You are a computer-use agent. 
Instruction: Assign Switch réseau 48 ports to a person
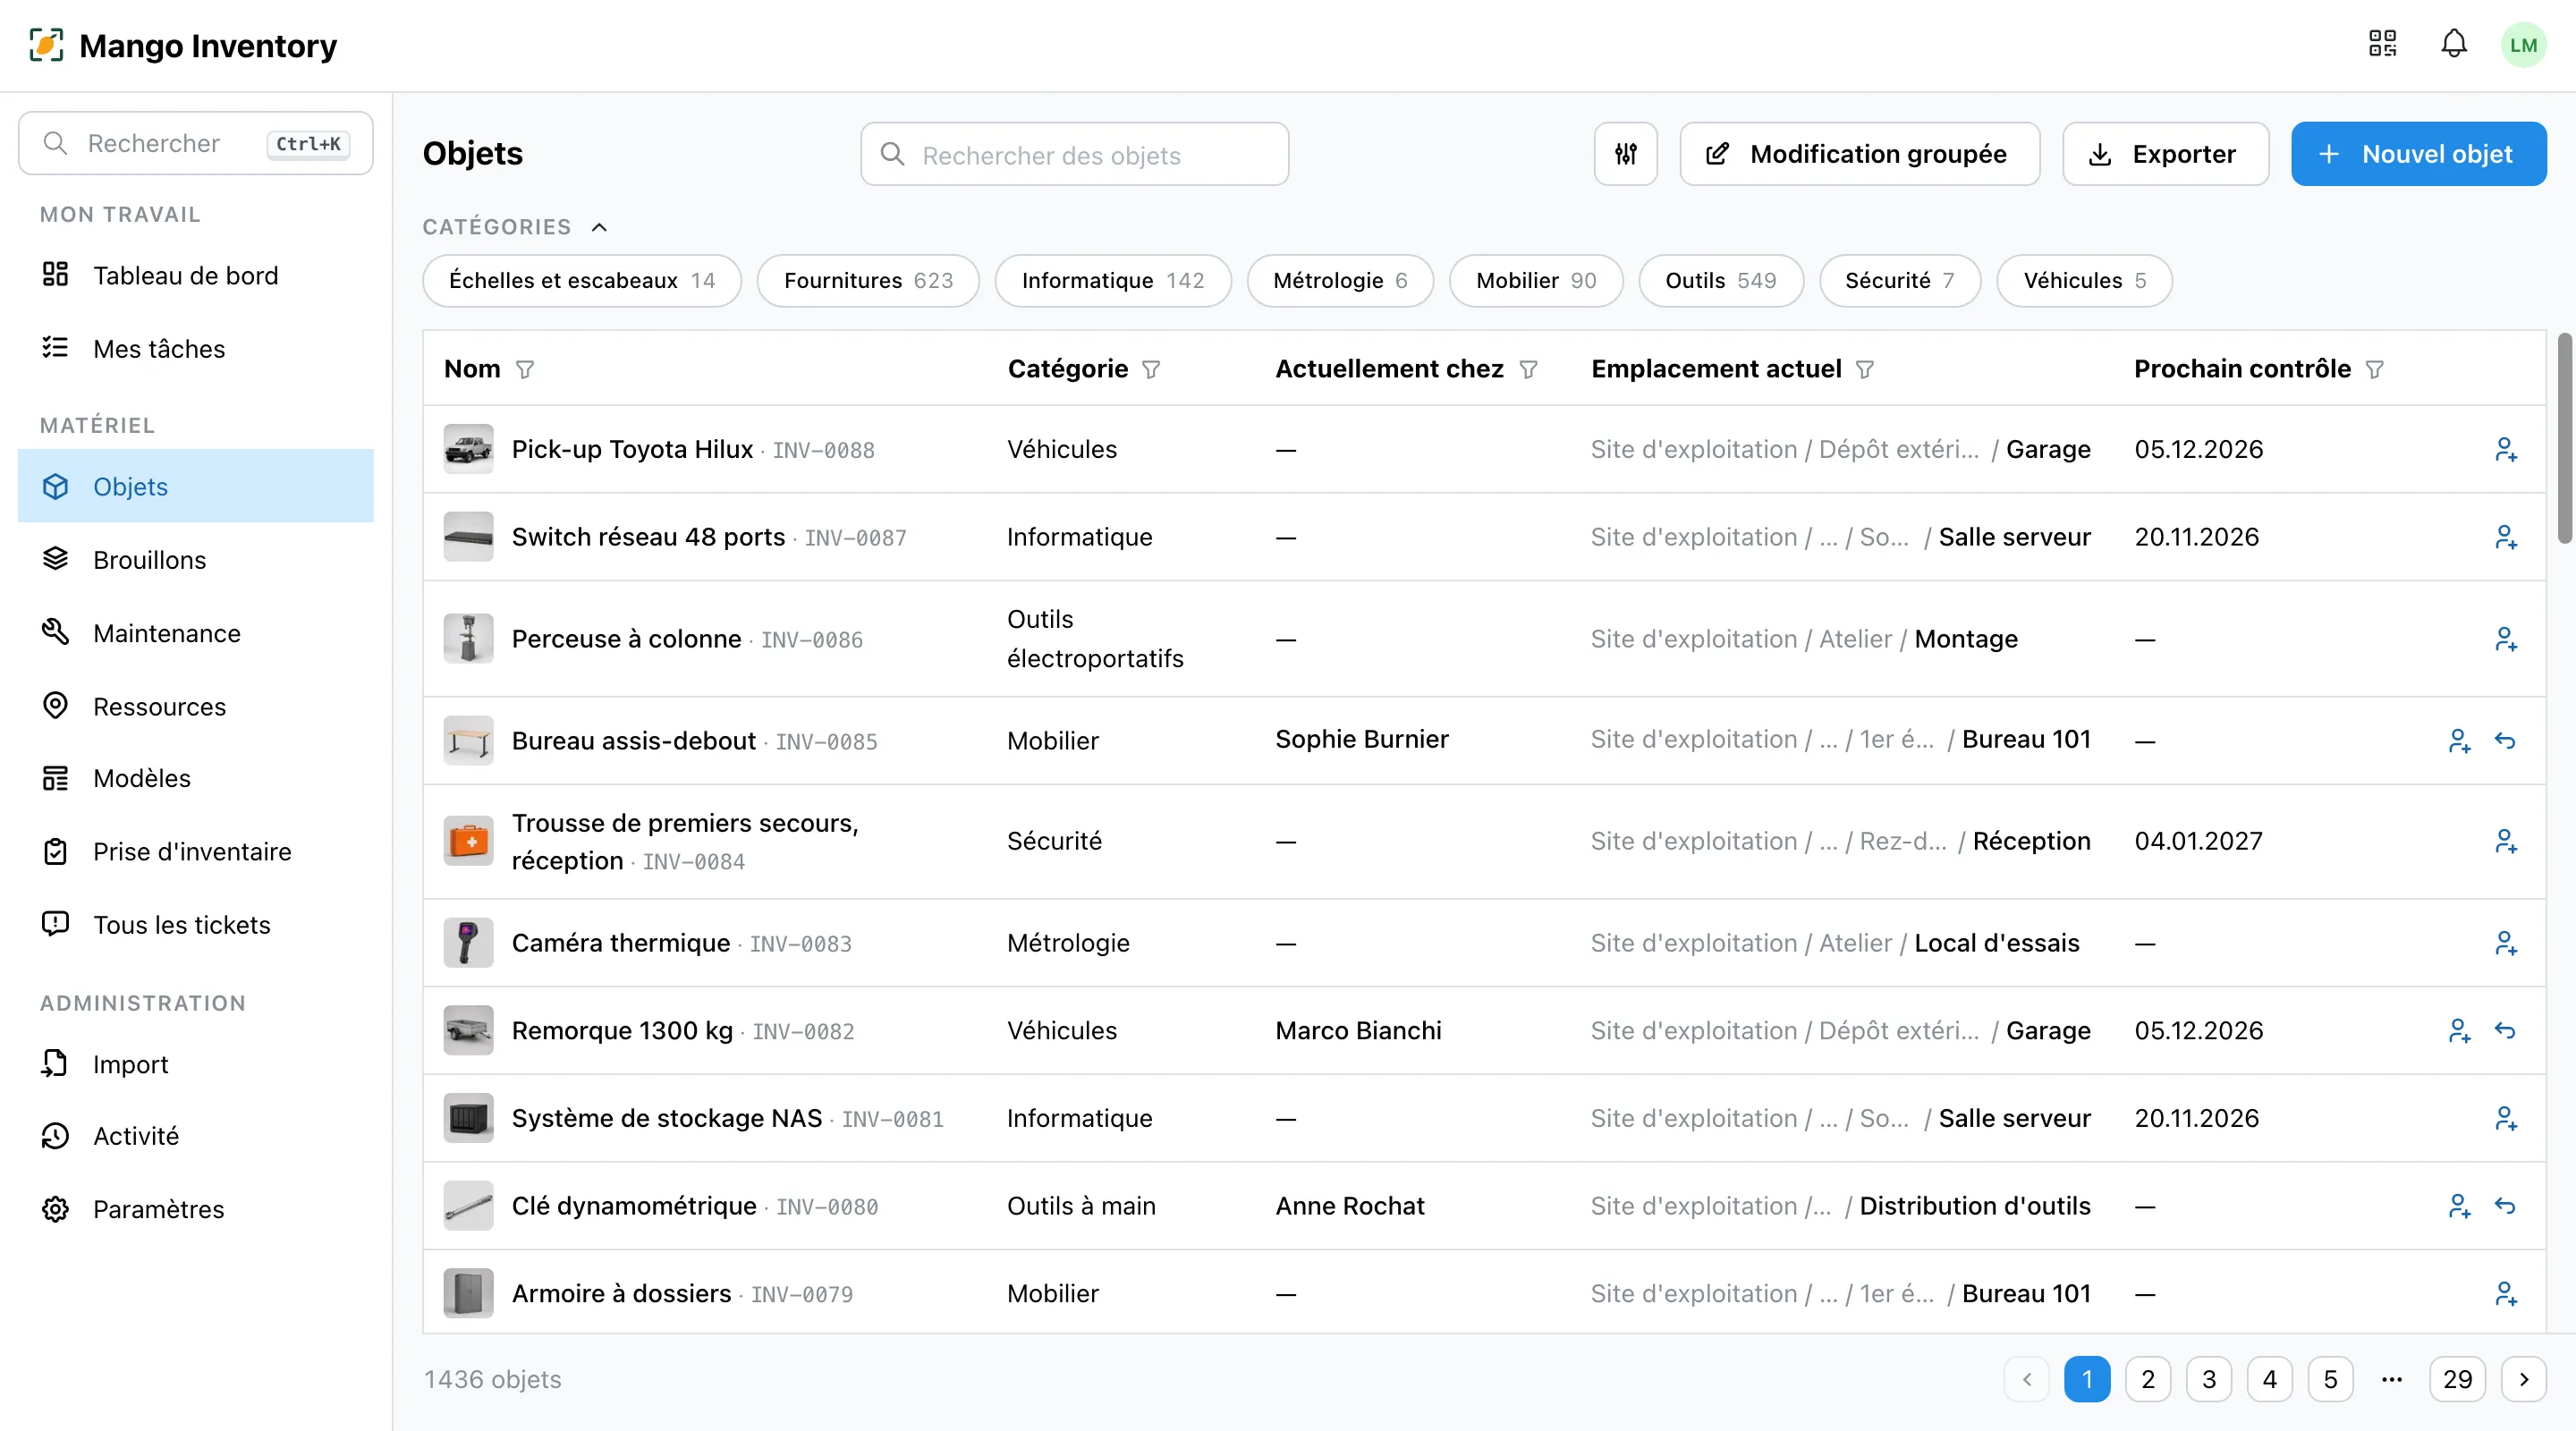coord(2505,538)
